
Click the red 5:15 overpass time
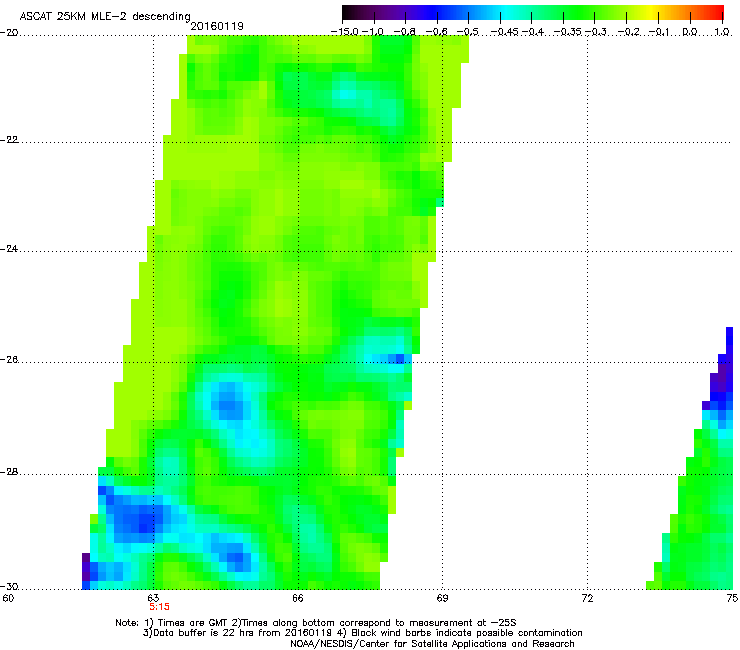click(160, 607)
